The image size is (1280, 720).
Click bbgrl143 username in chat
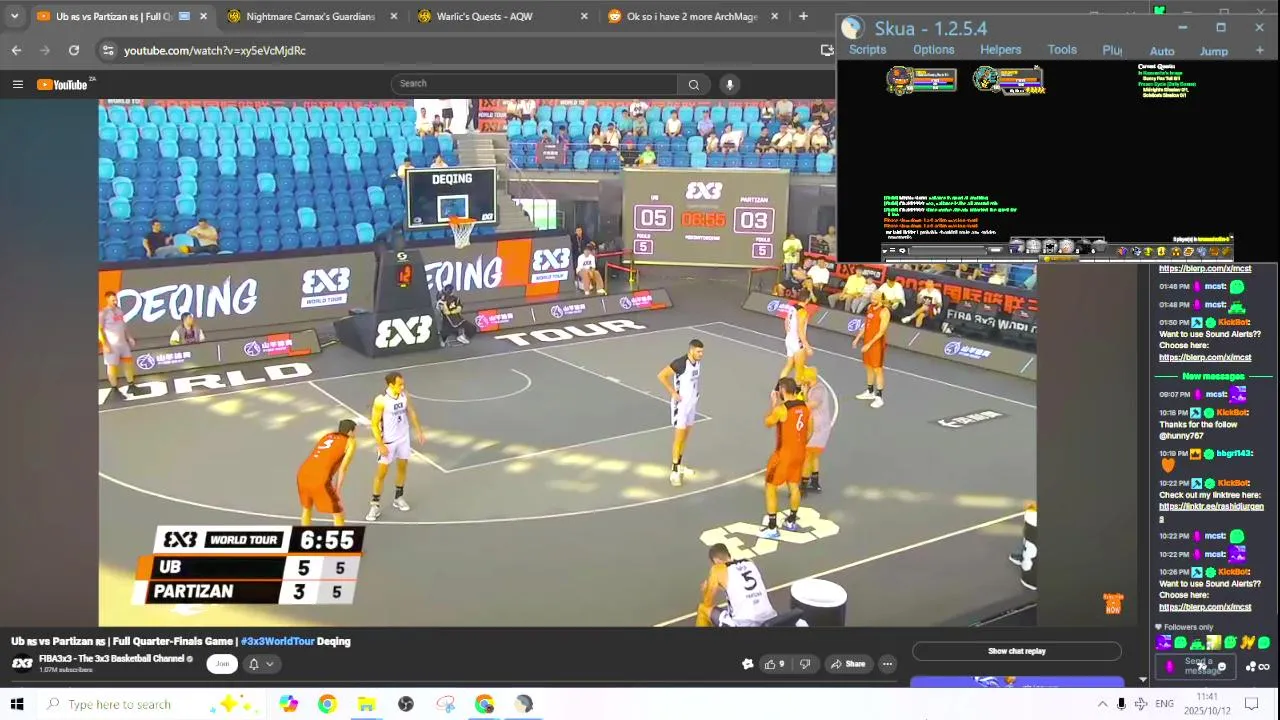point(1234,454)
